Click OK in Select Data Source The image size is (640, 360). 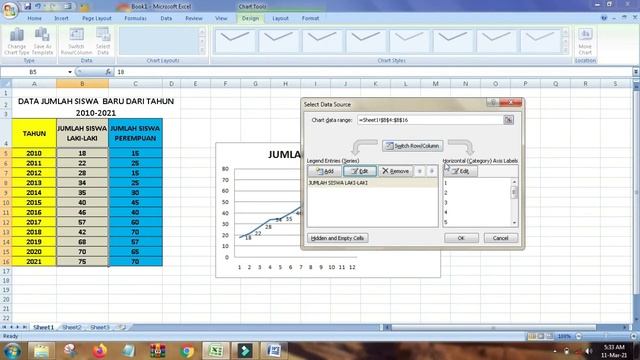pyautogui.click(x=461, y=238)
